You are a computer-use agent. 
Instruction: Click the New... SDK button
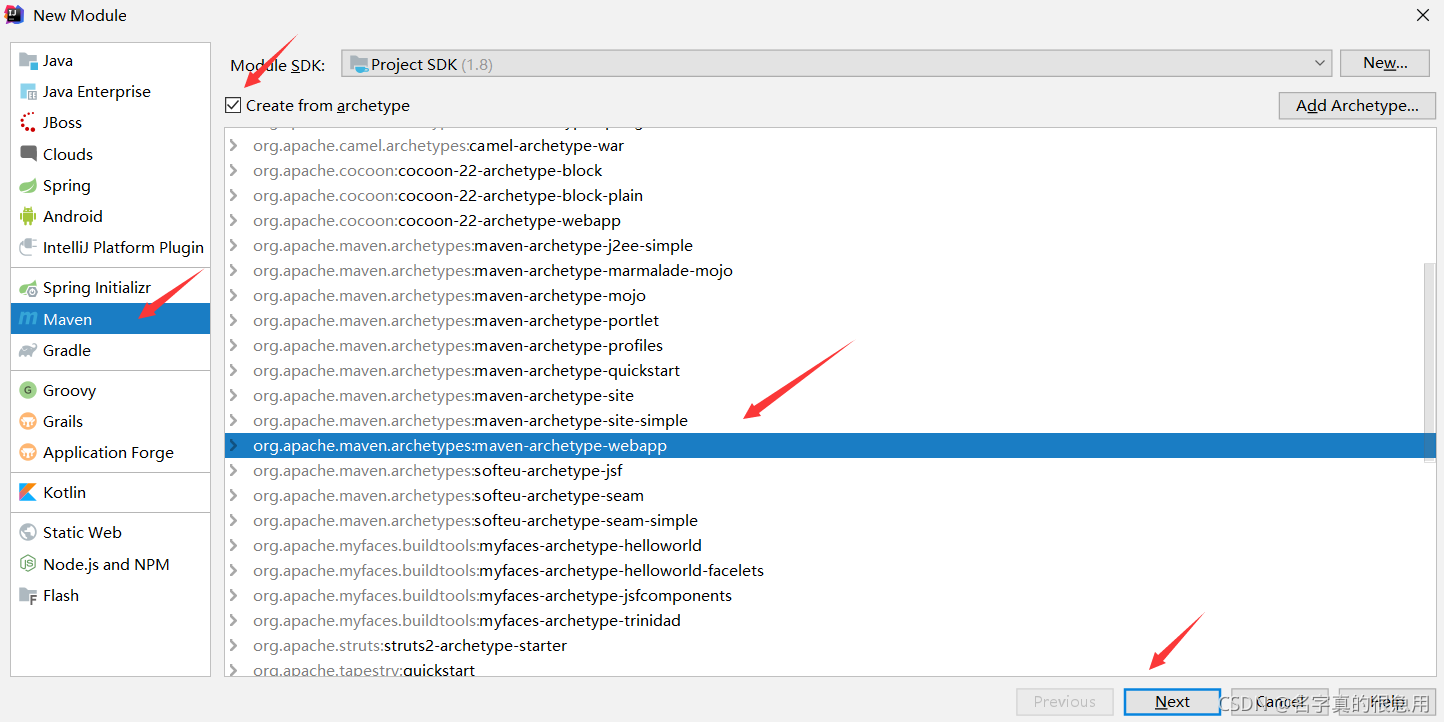click(1385, 63)
